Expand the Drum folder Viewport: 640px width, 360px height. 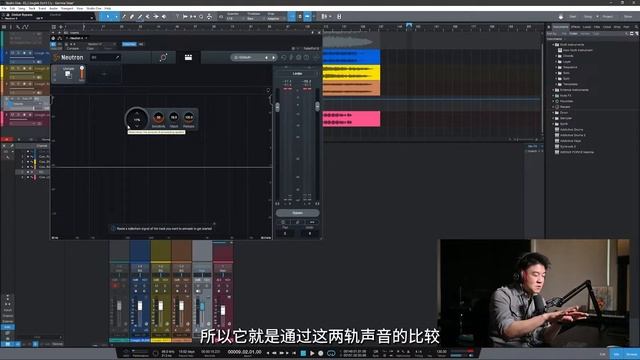[554, 113]
